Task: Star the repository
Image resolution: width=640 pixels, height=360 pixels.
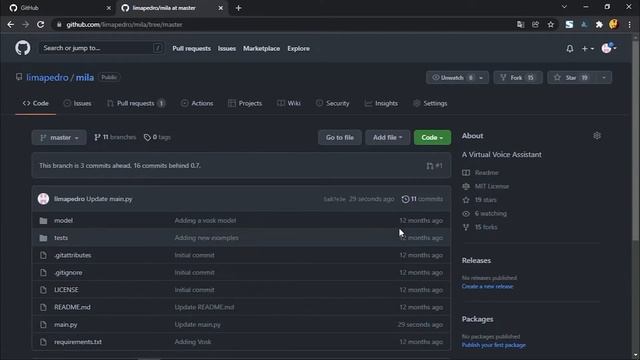Action: (572, 78)
